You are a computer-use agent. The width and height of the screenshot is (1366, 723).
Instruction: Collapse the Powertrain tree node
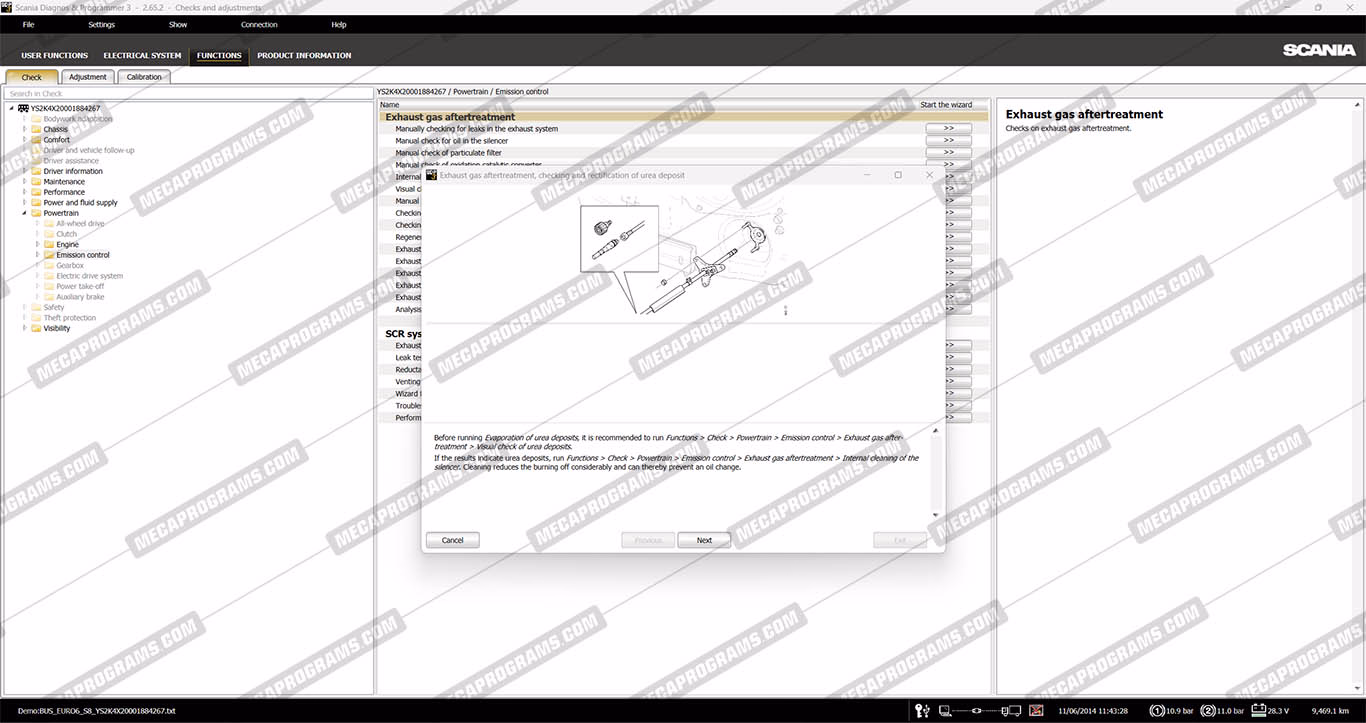tap(25, 213)
